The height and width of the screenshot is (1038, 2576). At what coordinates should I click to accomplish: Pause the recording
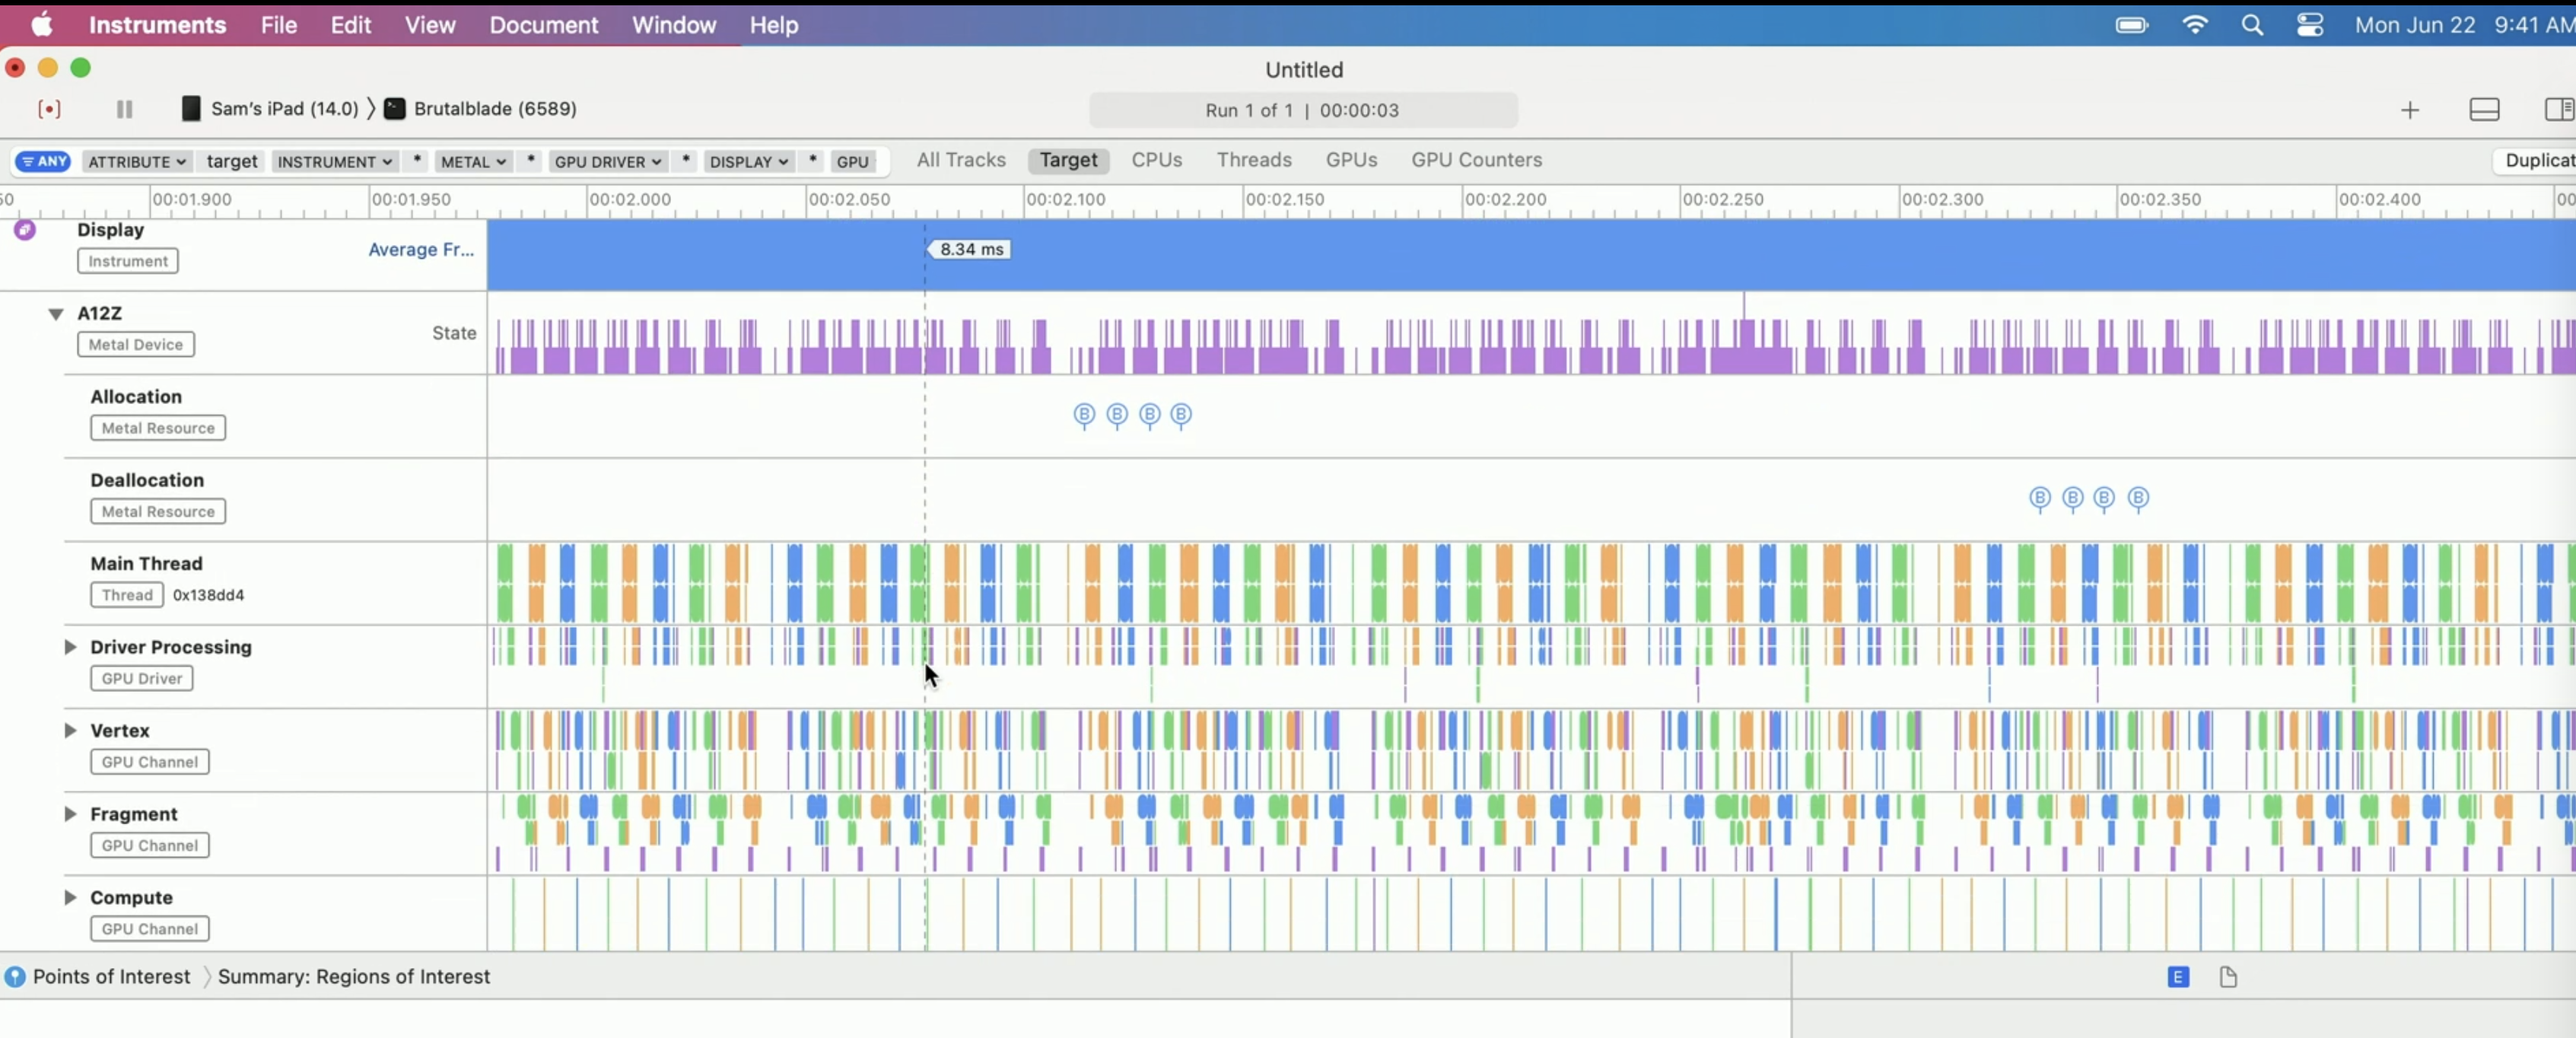124,109
